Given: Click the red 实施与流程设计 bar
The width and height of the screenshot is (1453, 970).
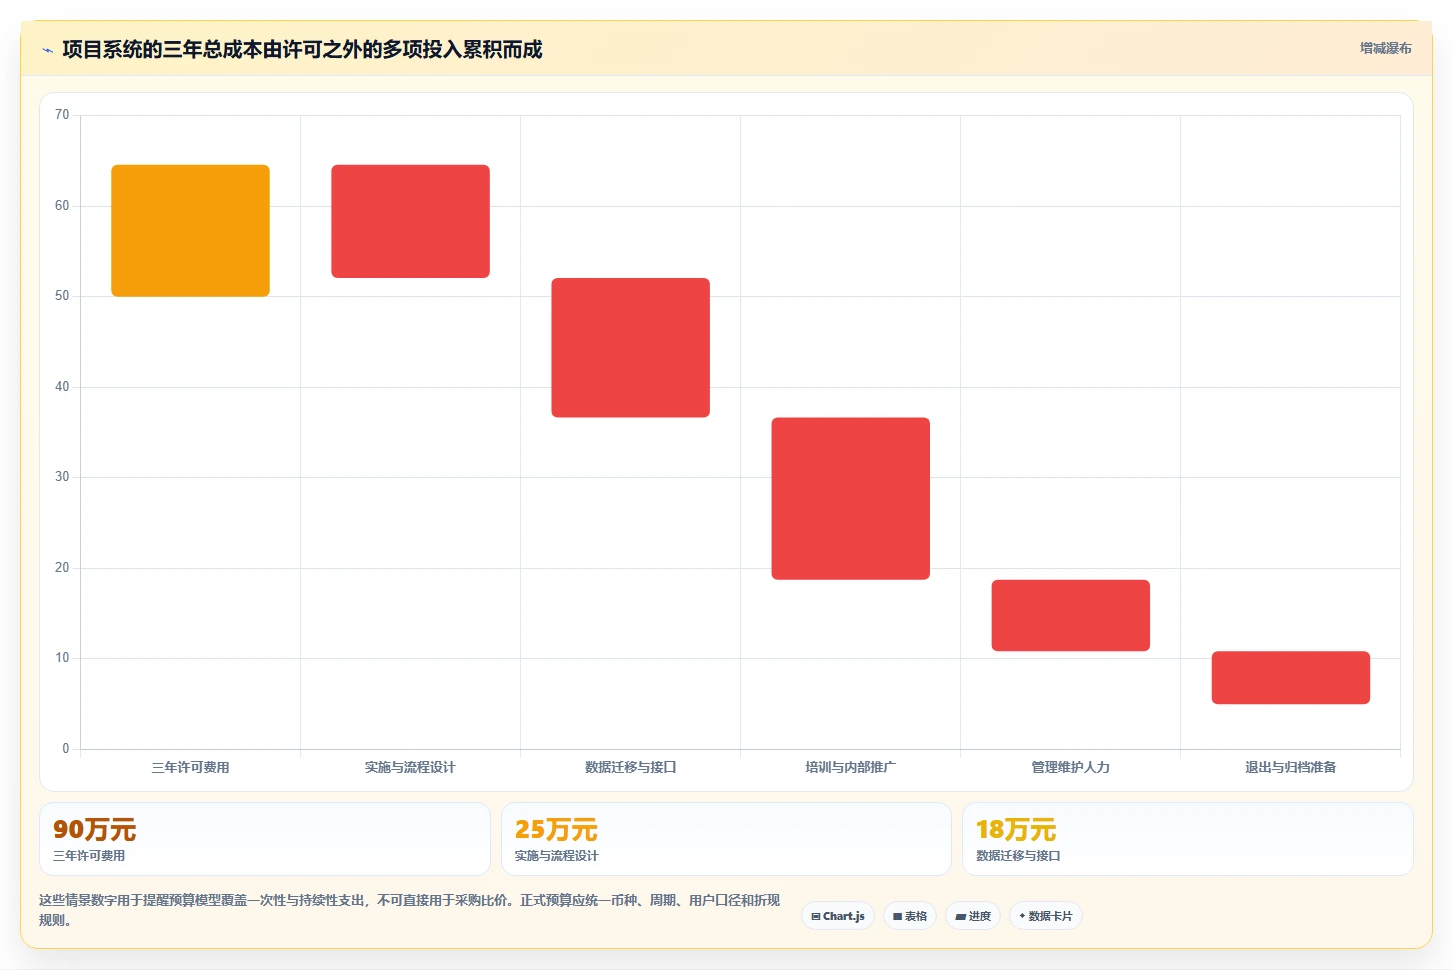Looking at the screenshot, I should 410,221.
